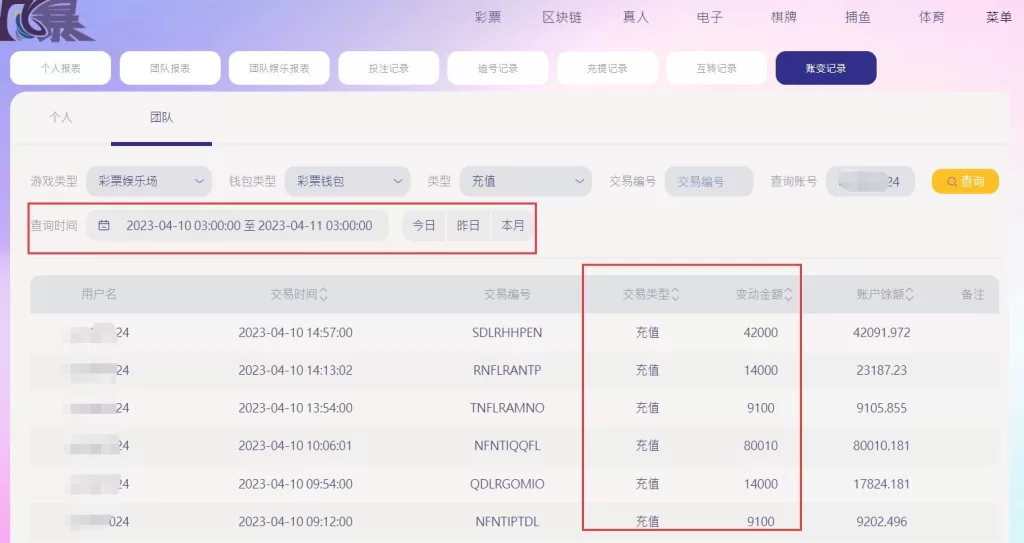Image resolution: width=1024 pixels, height=543 pixels.
Task: Click transaction ID NFNTIQQFL
Action: [x=507, y=446]
